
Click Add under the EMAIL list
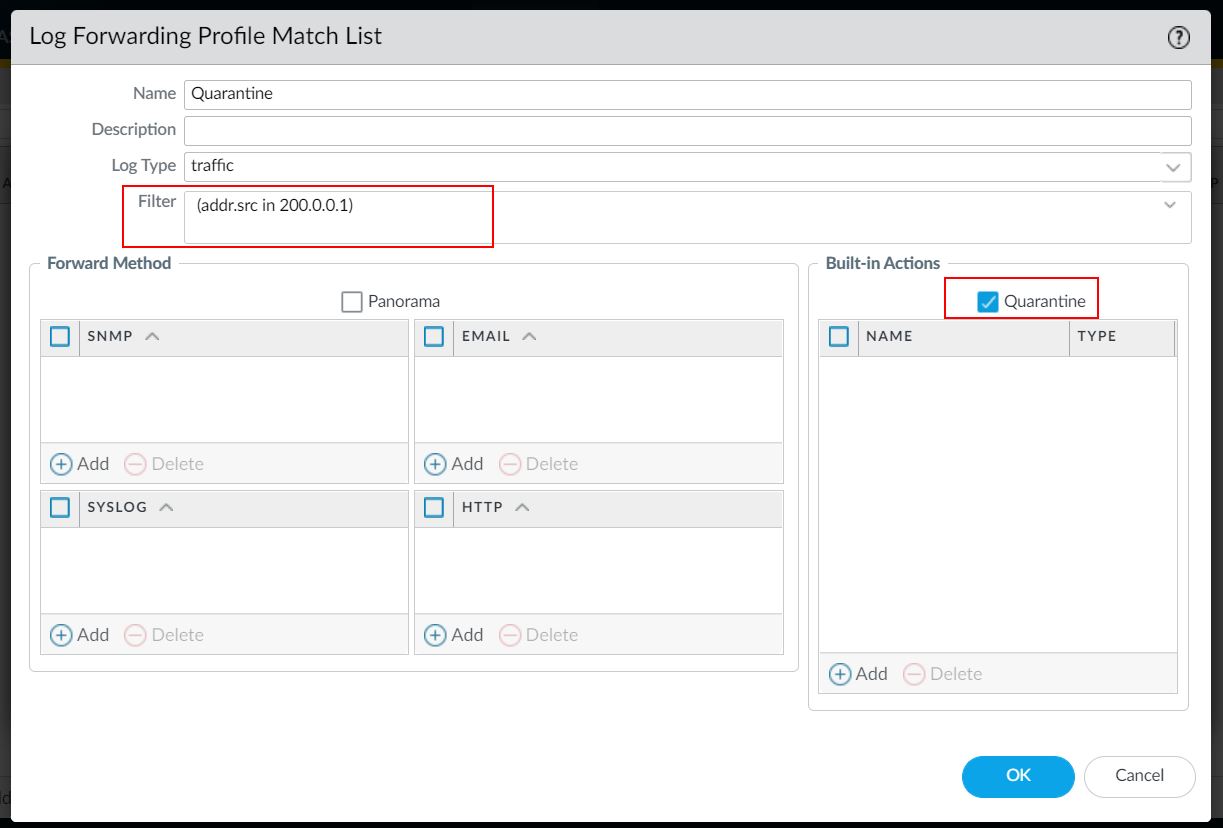click(x=454, y=464)
